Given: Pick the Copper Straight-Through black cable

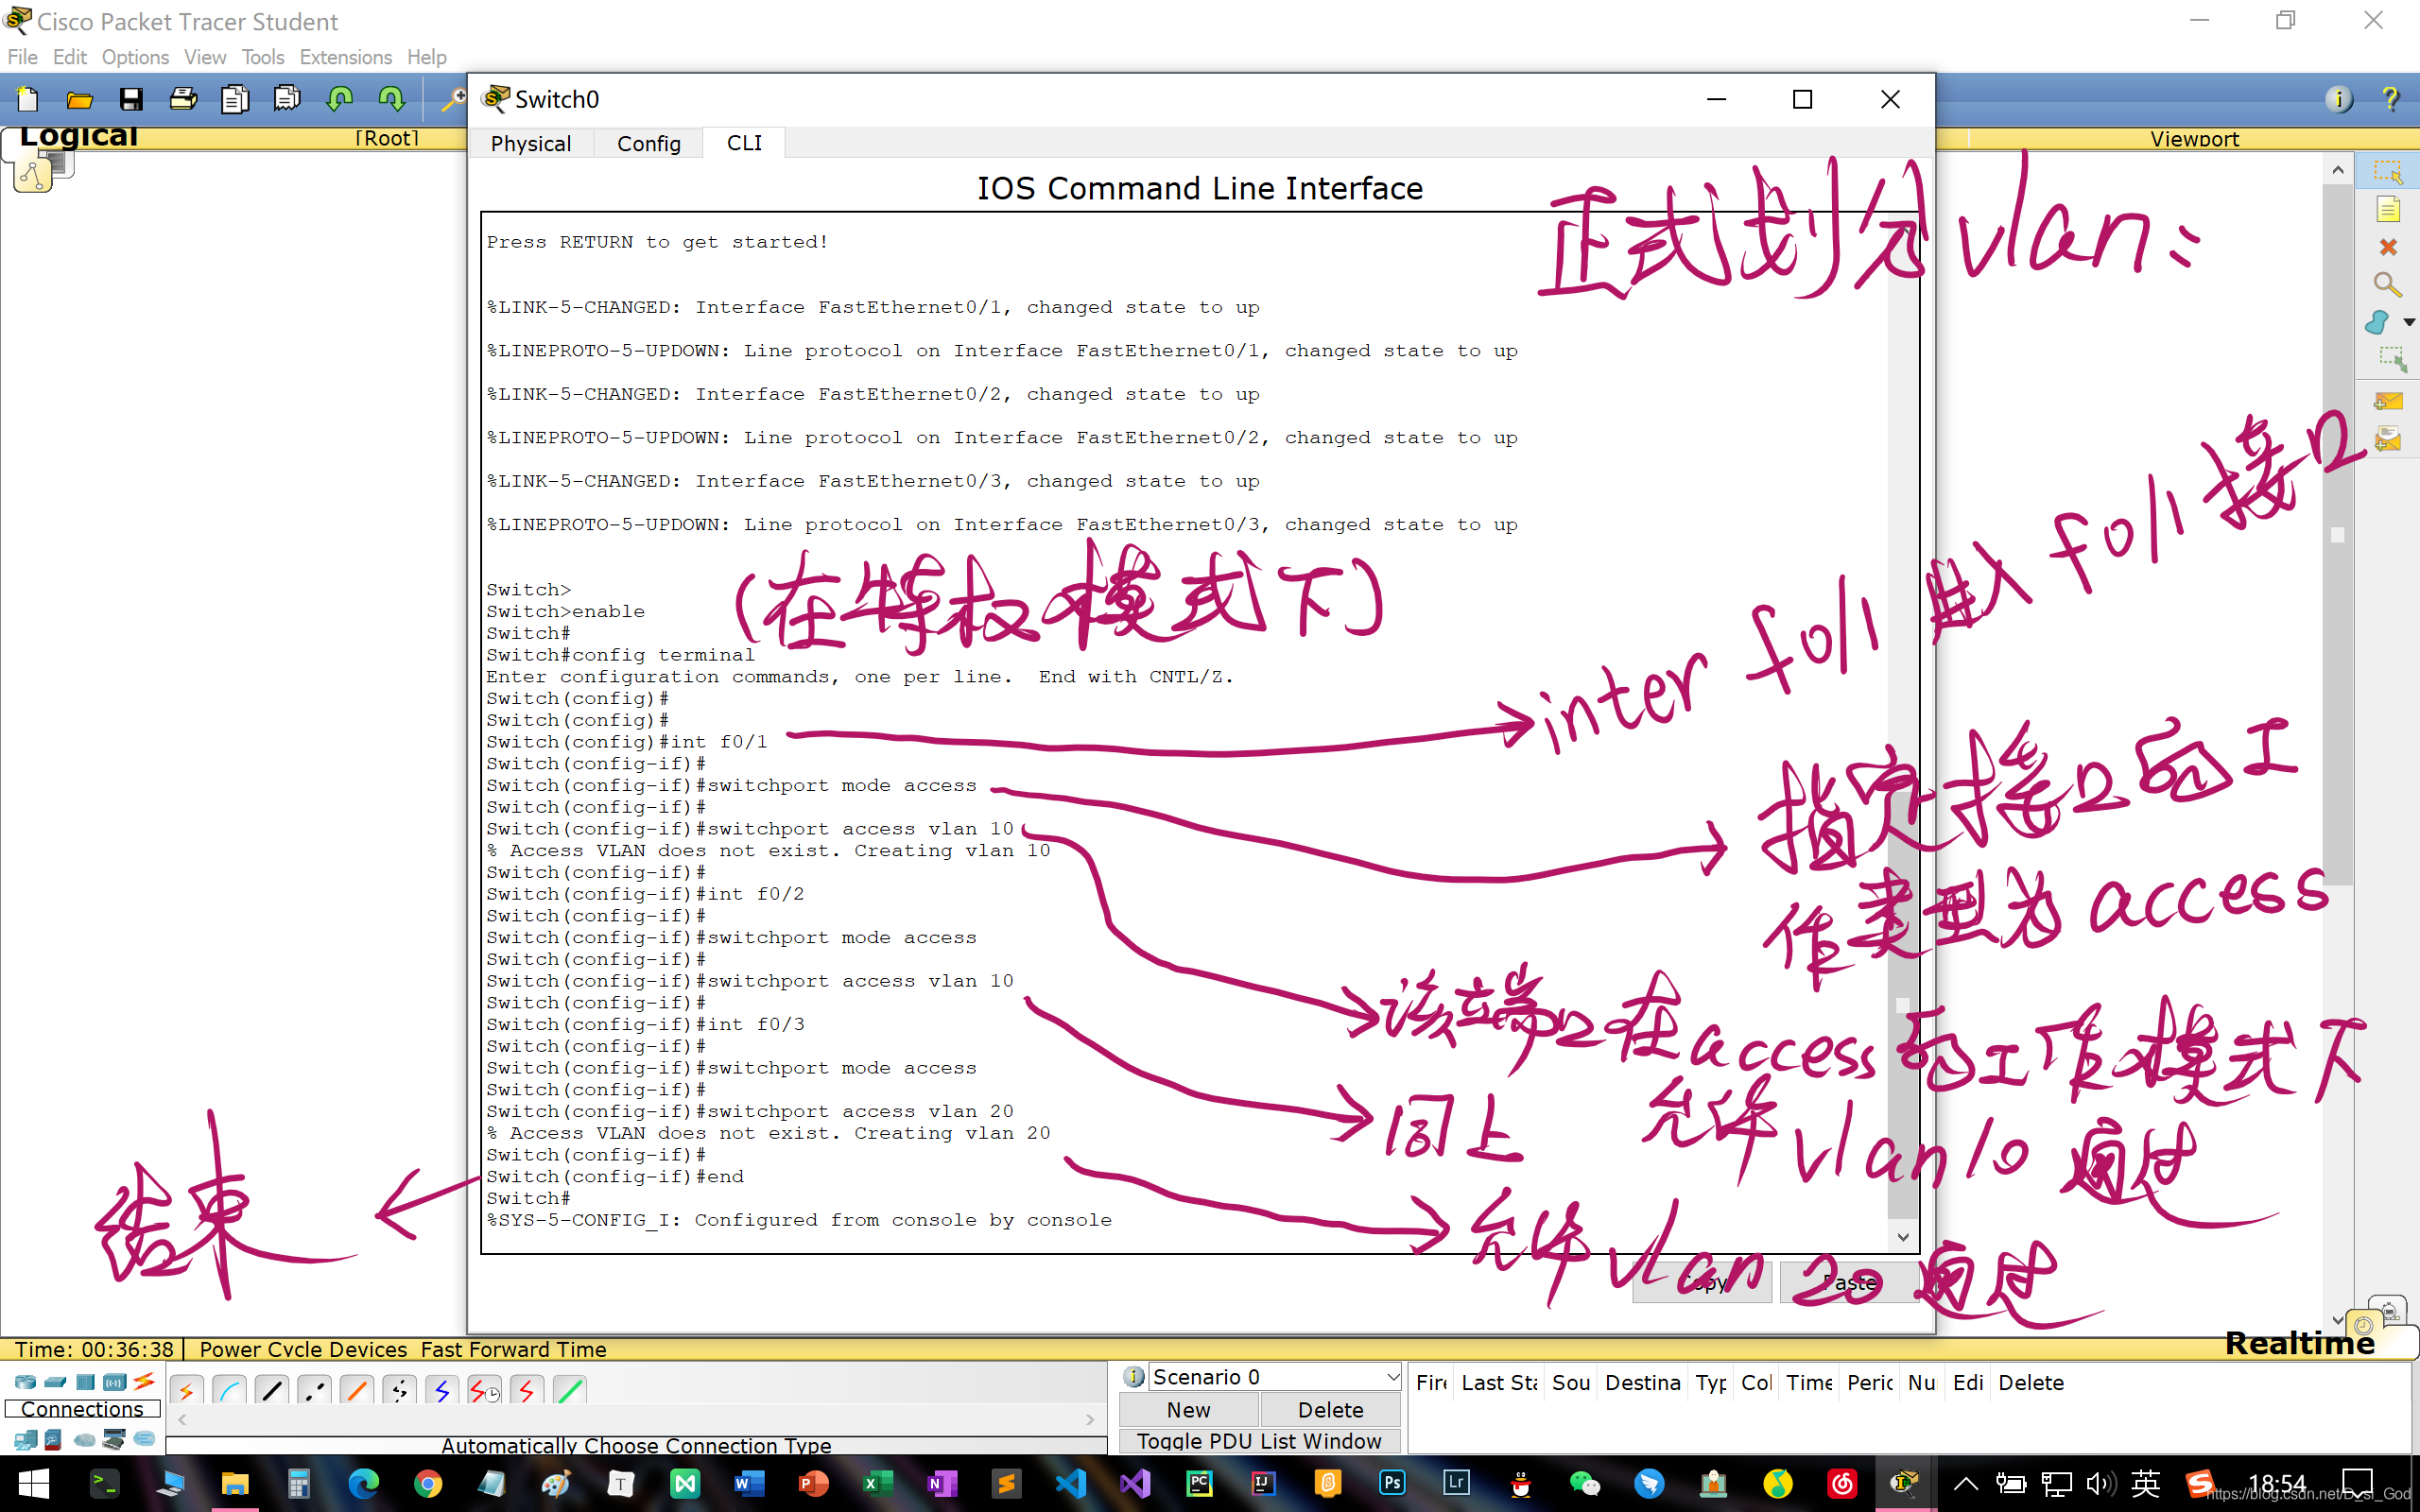Looking at the screenshot, I should (271, 1391).
